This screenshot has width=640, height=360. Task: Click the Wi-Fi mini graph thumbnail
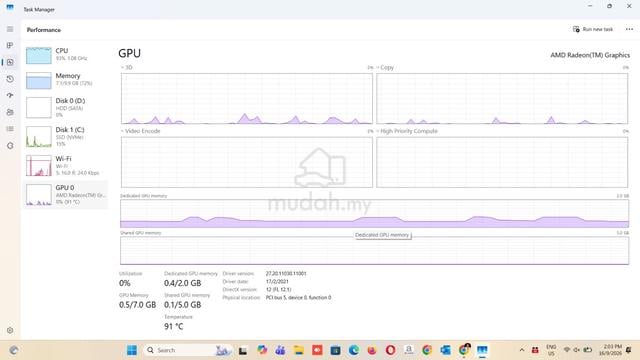[x=39, y=166]
